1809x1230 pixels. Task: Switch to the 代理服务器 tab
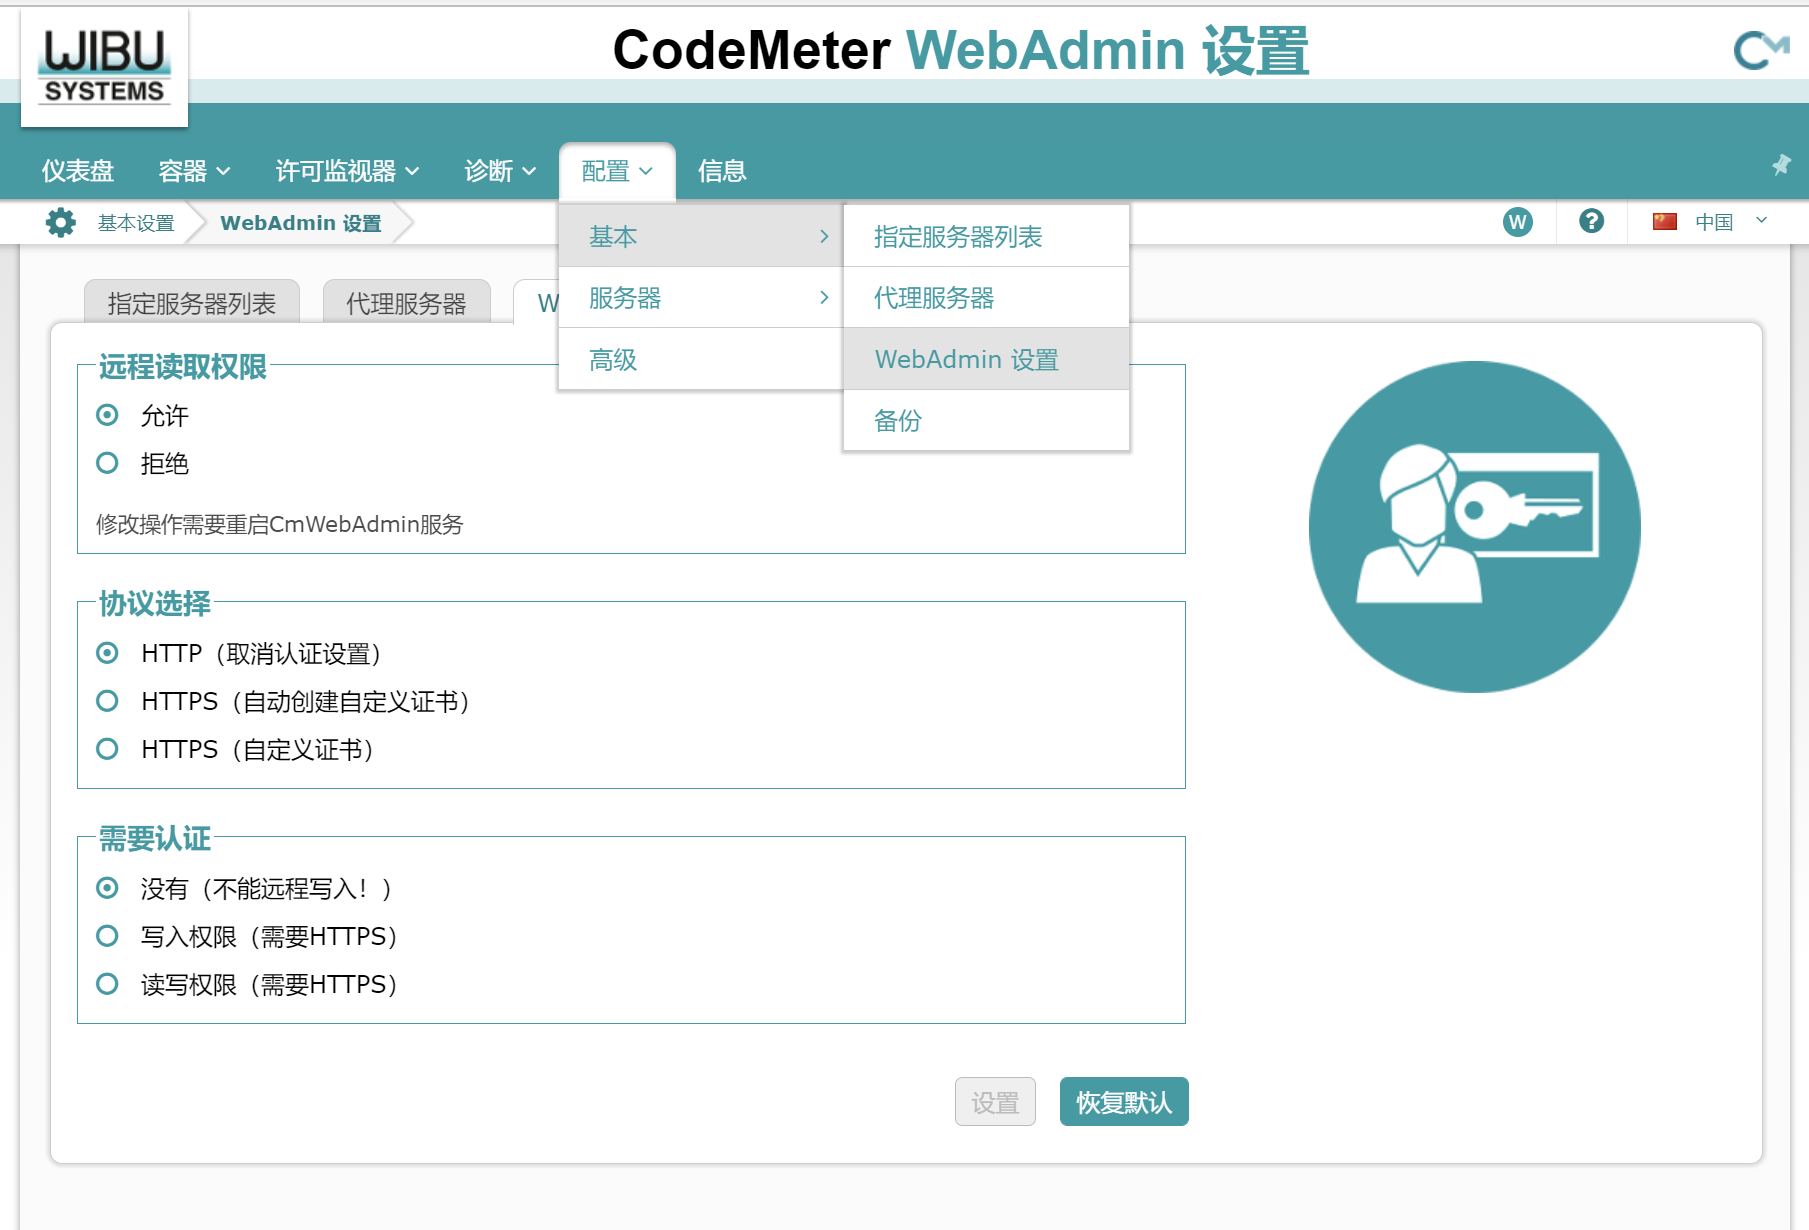pyautogui.click(x=406, y=303)
